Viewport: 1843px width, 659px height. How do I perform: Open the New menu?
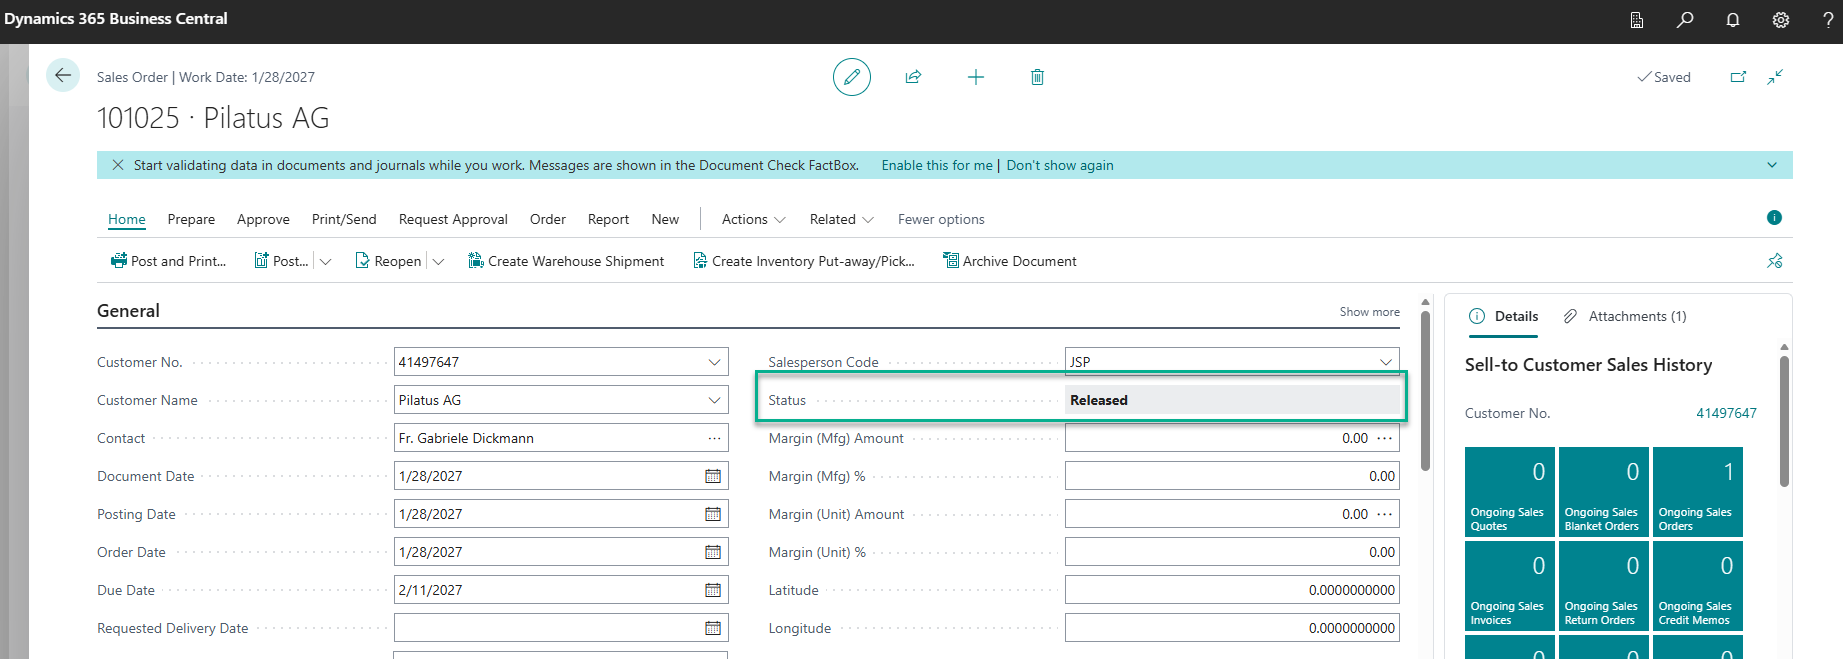tap(665, 219)
